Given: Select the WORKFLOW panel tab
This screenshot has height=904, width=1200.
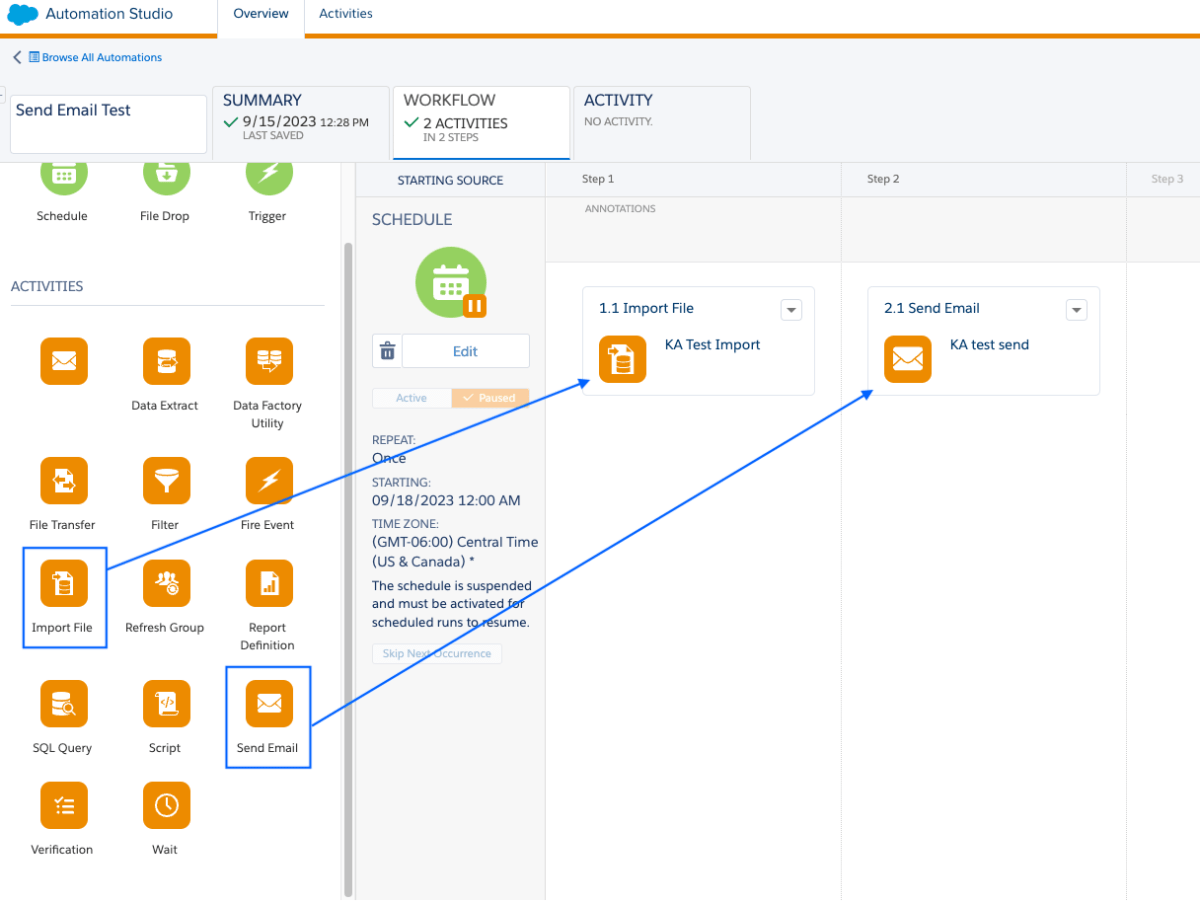Looking at the screenshot, I should point(482,121).
